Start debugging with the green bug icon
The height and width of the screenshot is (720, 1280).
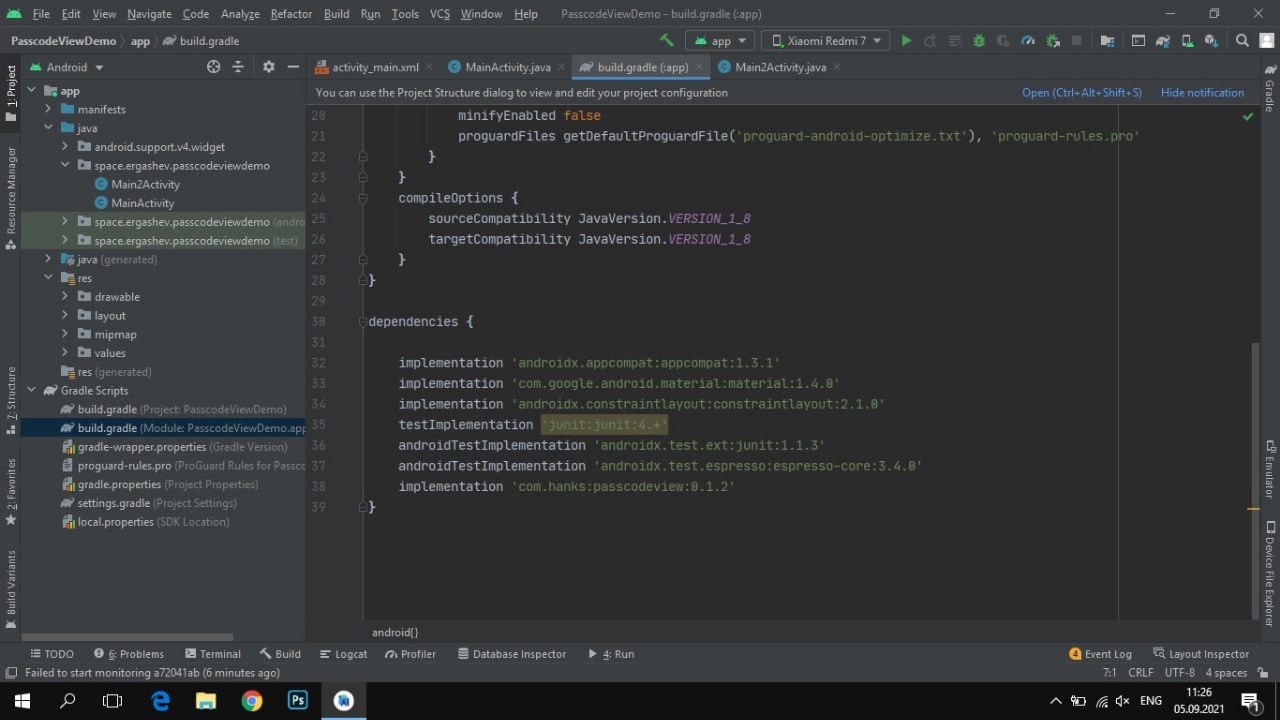click(x=979, y=41)
